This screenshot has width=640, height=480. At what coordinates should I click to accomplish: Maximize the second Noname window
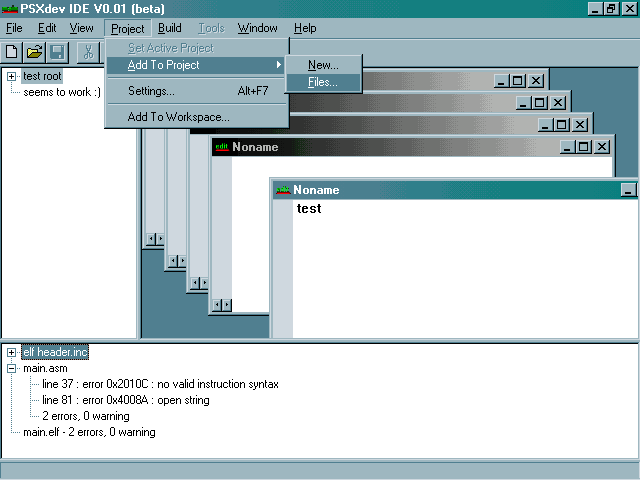click(x=583, y=147)
